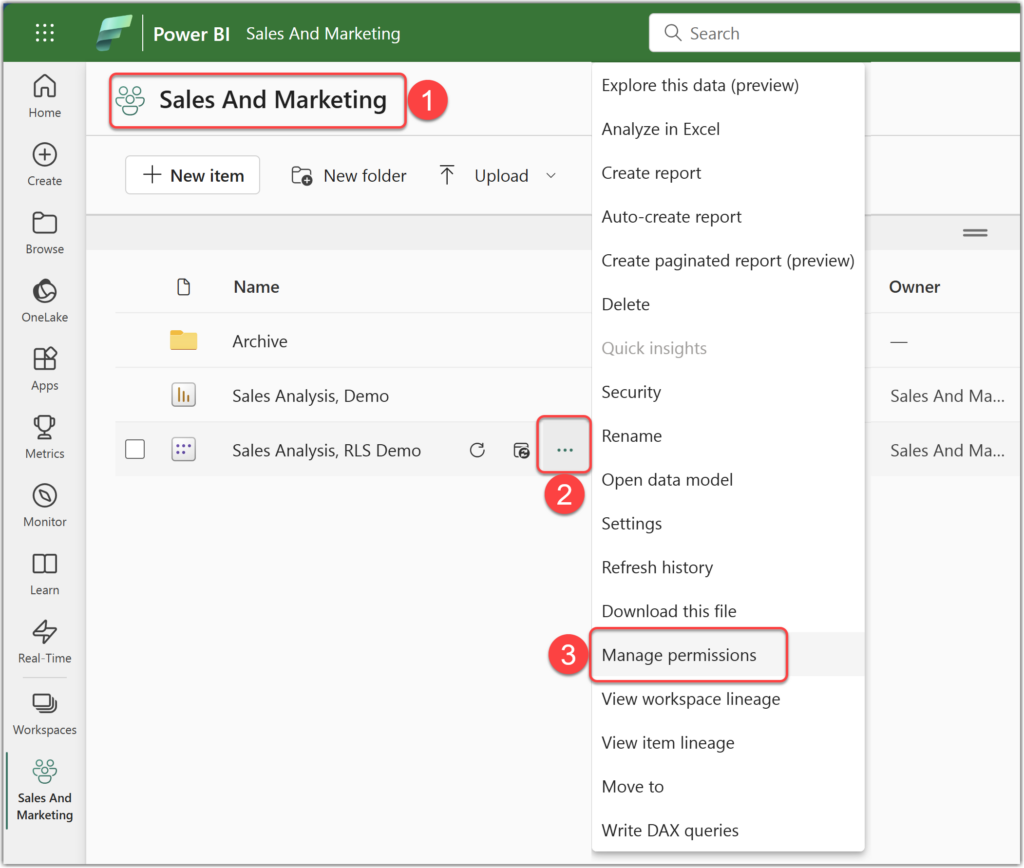This screenshot has height=868, width=1024.
Task: Sort by the Owner column header
Action: (x=914, y=287)
